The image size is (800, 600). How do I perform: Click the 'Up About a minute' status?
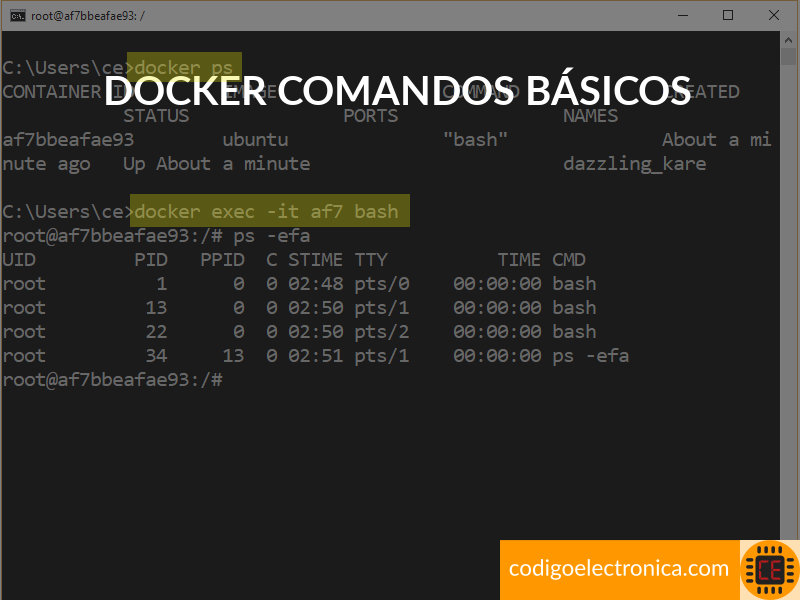point(216,164)
